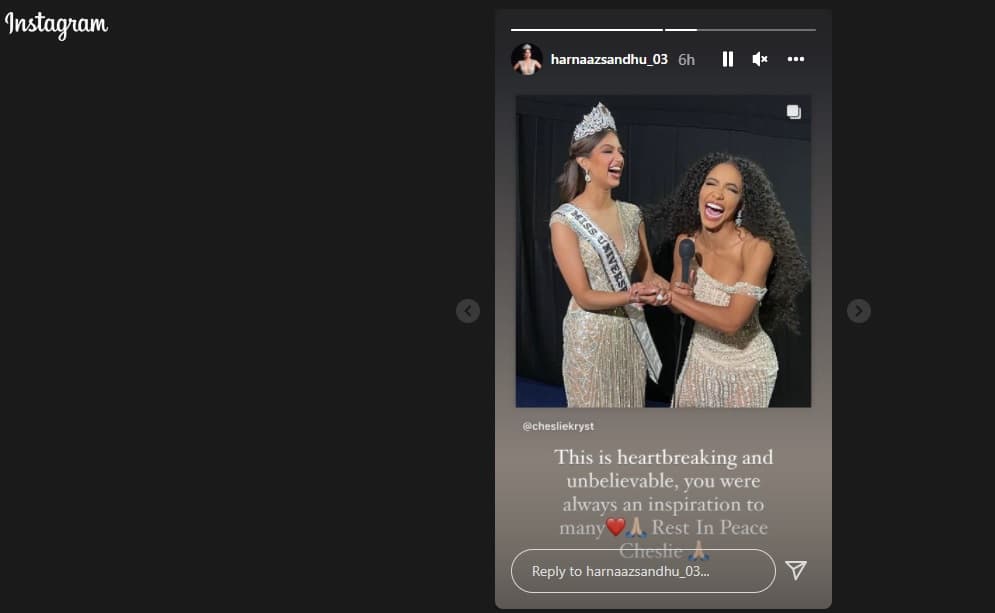Pause the playing story
The height and width of the screenshot is (613, 995).
728,59
